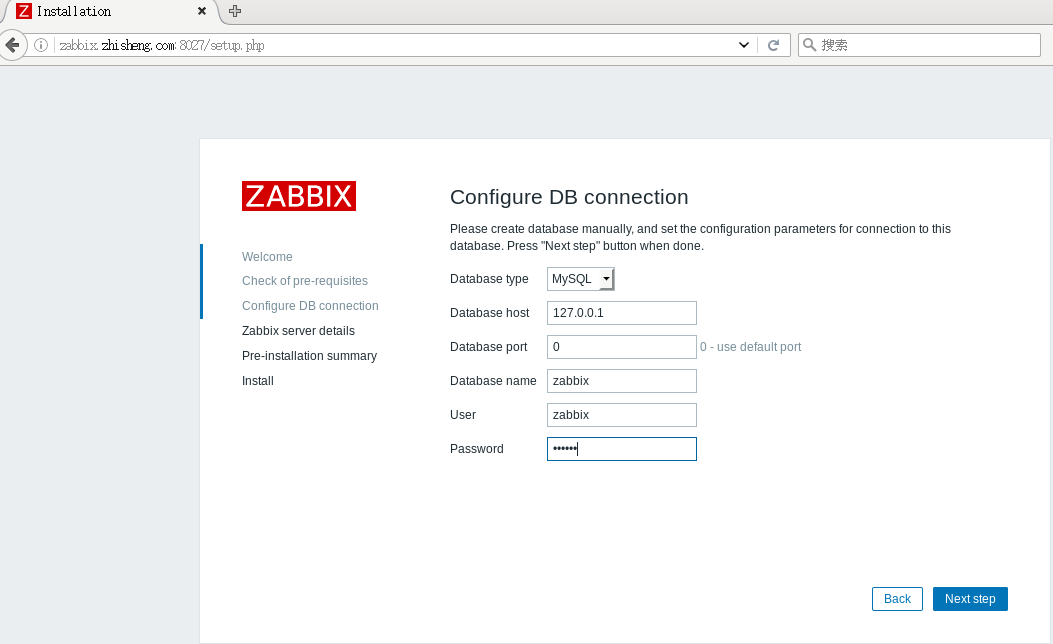This screenshot has width=1053, height=644.
Task: Click the browser back arrow button
Action: (x=12, y=45)
